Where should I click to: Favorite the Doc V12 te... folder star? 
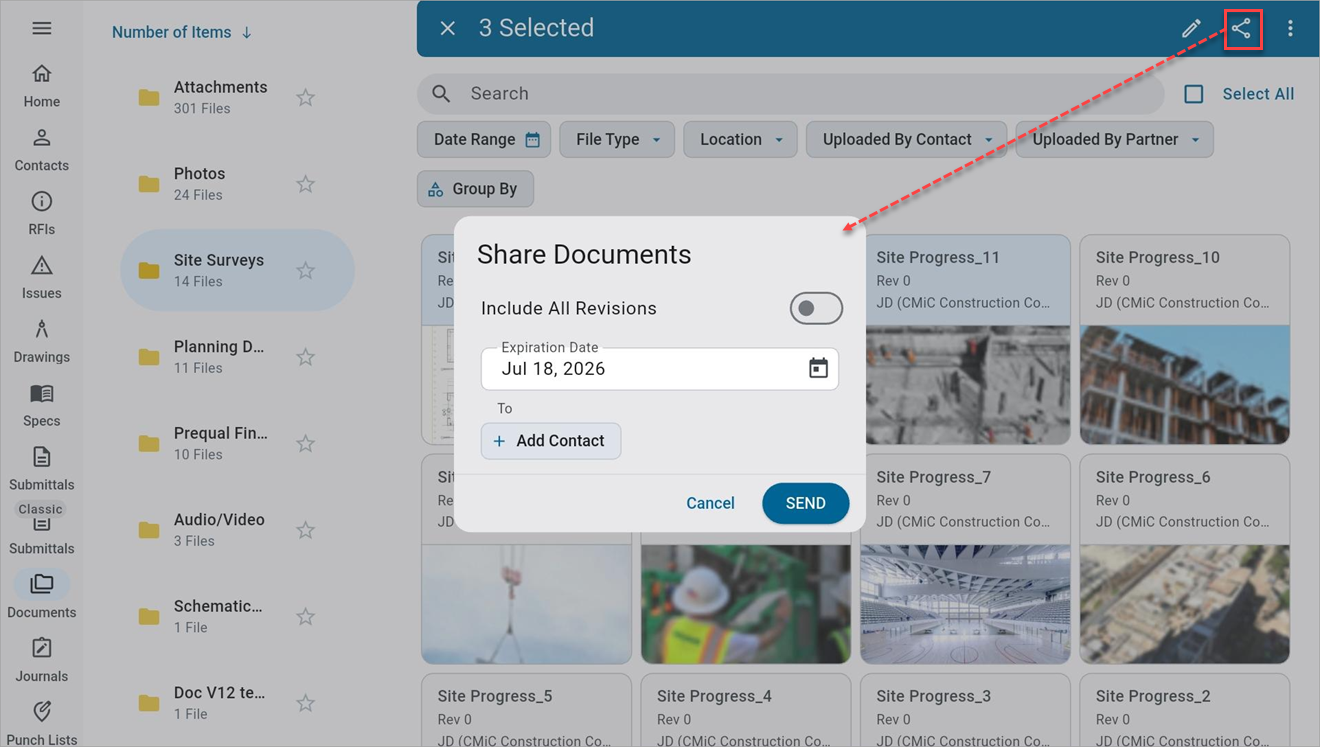click(x=306, y=703)
